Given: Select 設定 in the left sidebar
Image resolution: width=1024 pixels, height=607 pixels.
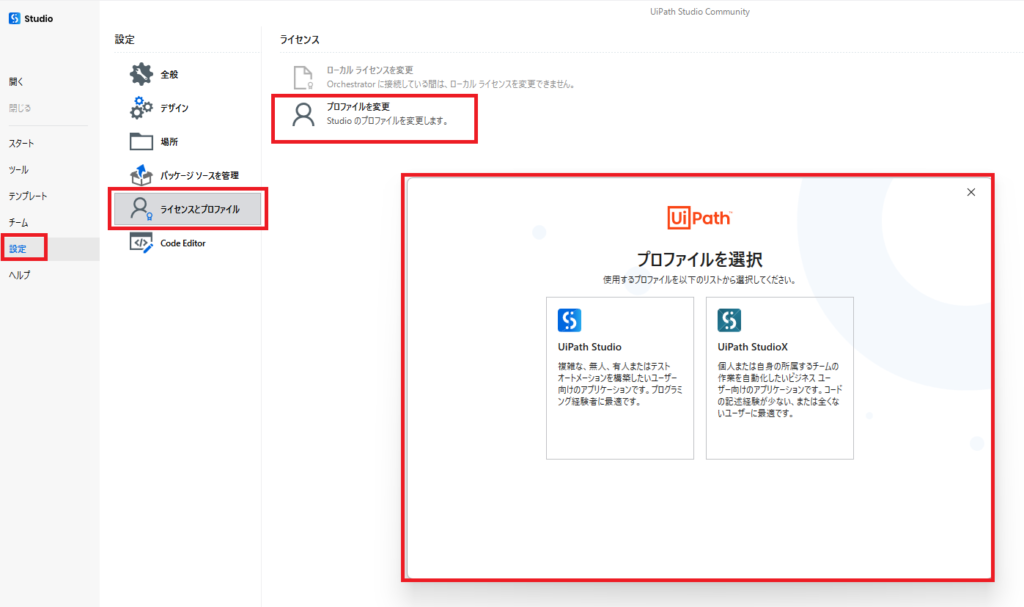Looking at the screenshot, I should pos(18,249).
